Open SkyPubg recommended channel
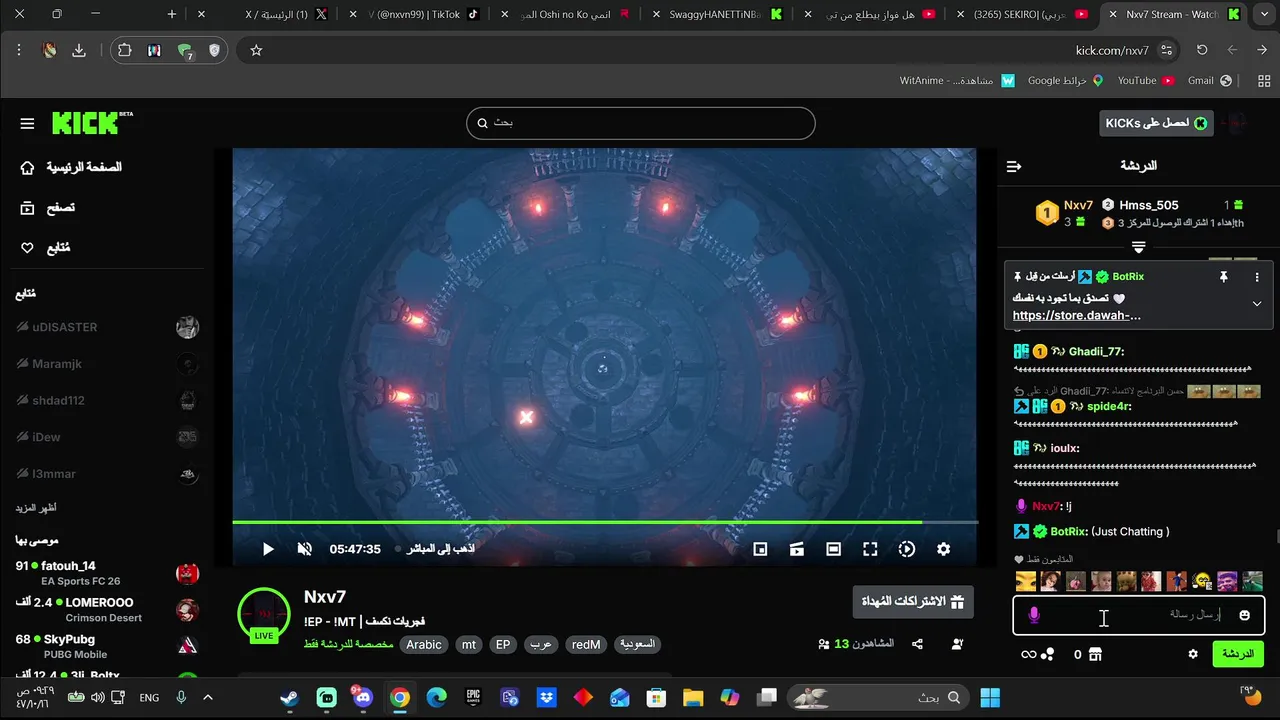 click(108, 646)
